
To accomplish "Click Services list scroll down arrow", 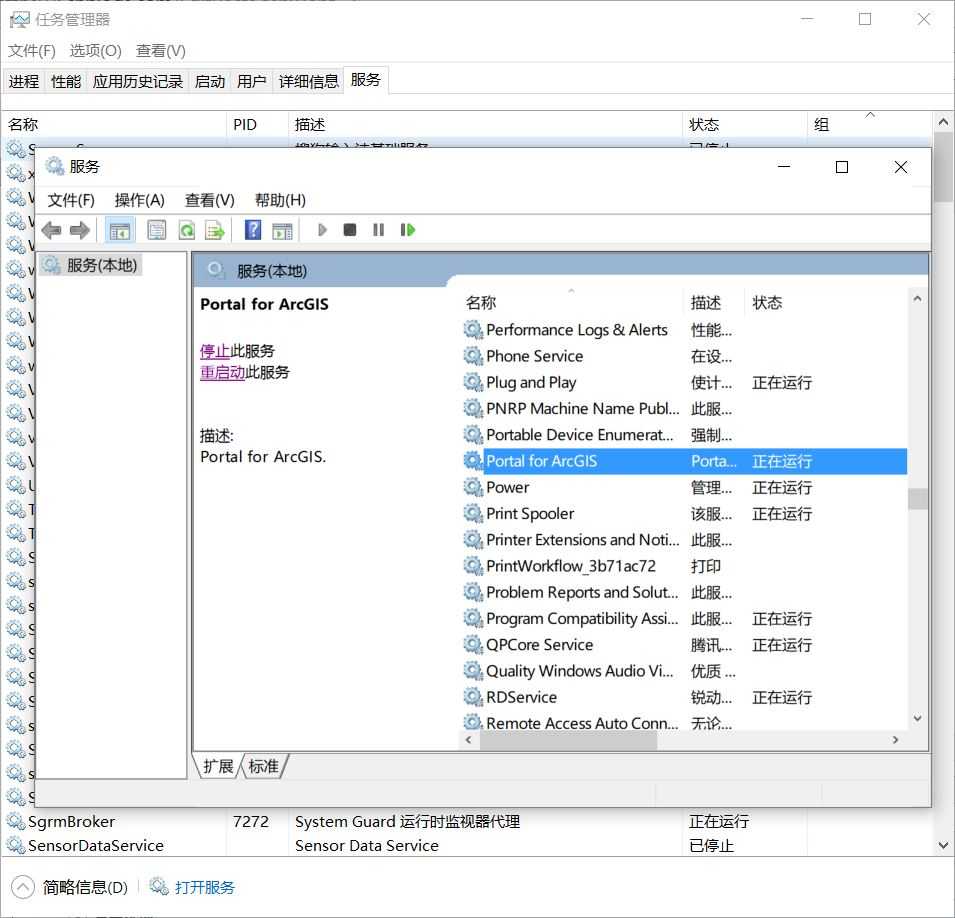I will click(x=917, y=719).
